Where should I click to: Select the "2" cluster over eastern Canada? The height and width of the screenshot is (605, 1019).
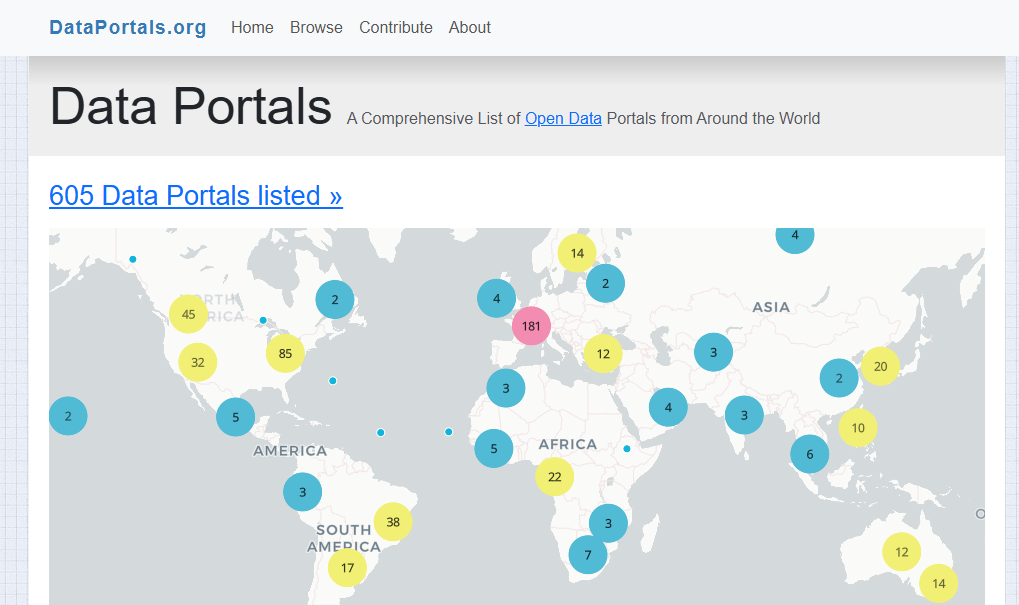pos(334,299)
